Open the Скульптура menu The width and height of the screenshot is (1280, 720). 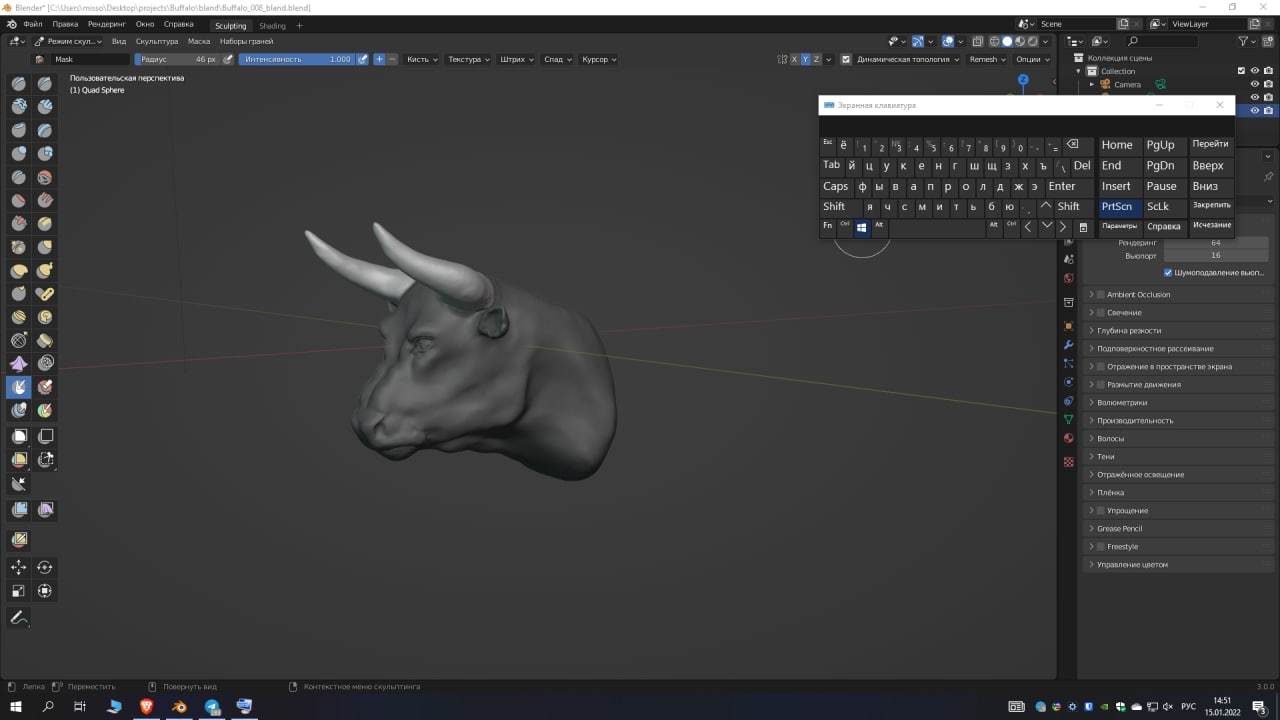[x=157, y=41]
